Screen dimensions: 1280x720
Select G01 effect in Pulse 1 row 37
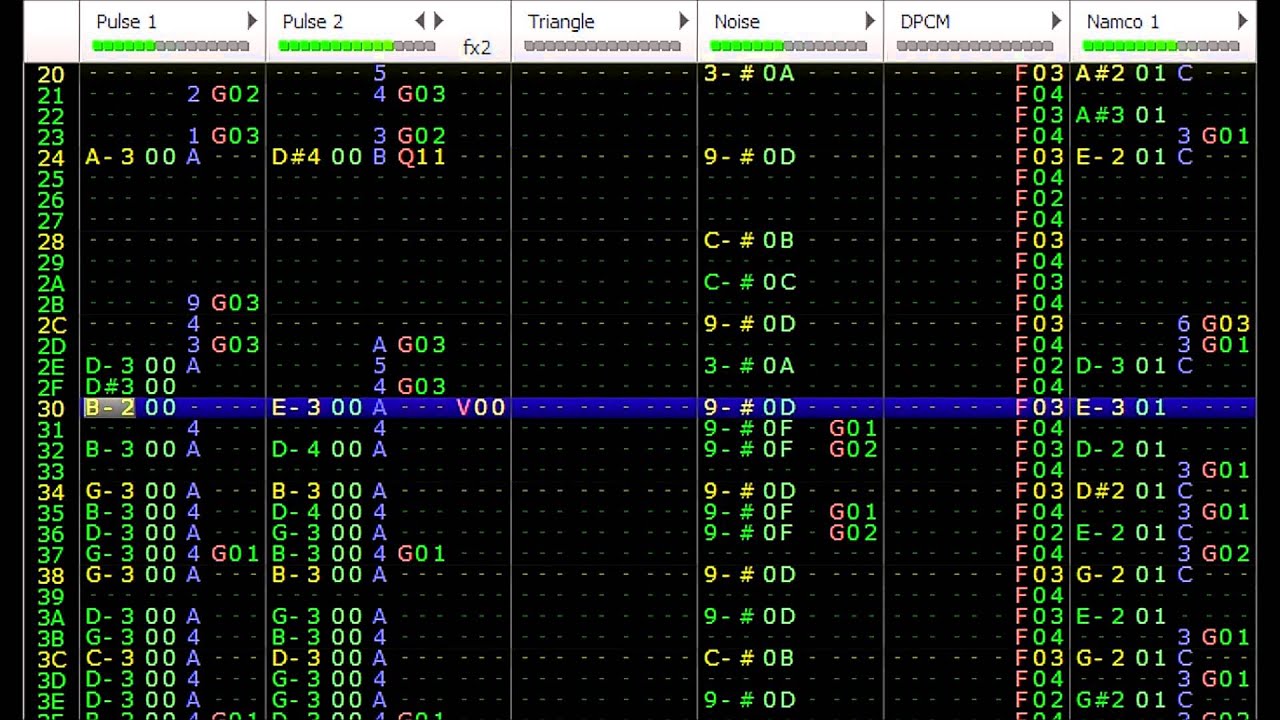[235, 553]
